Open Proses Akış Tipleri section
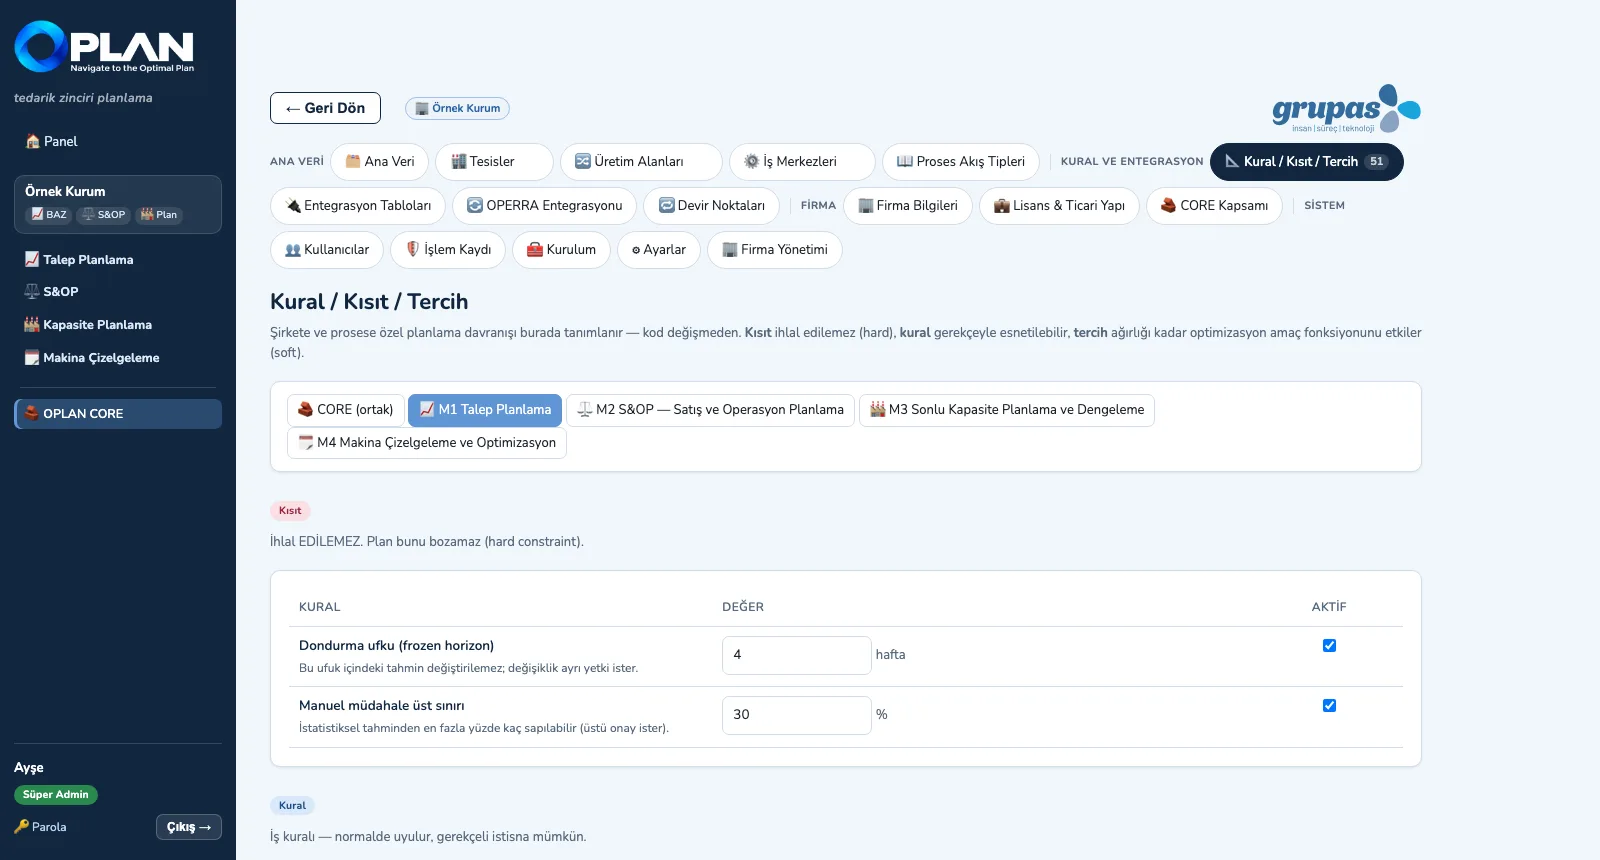The width and height of the screenshot is (1600, 860). (x=961, y=162)
